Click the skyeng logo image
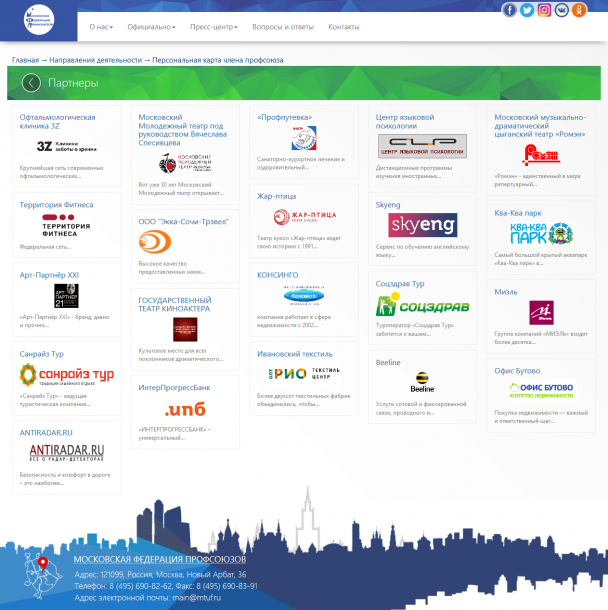 [423, 225]
